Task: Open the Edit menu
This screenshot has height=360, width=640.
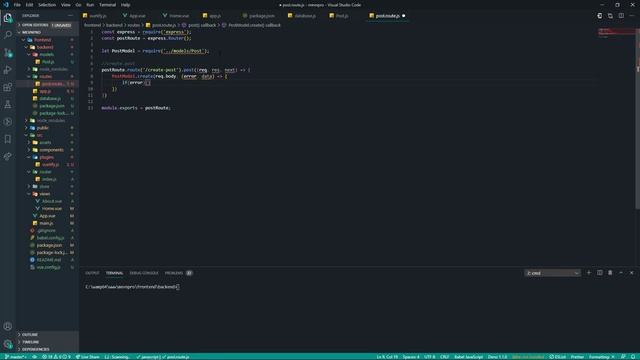Action: click(29, 5)
